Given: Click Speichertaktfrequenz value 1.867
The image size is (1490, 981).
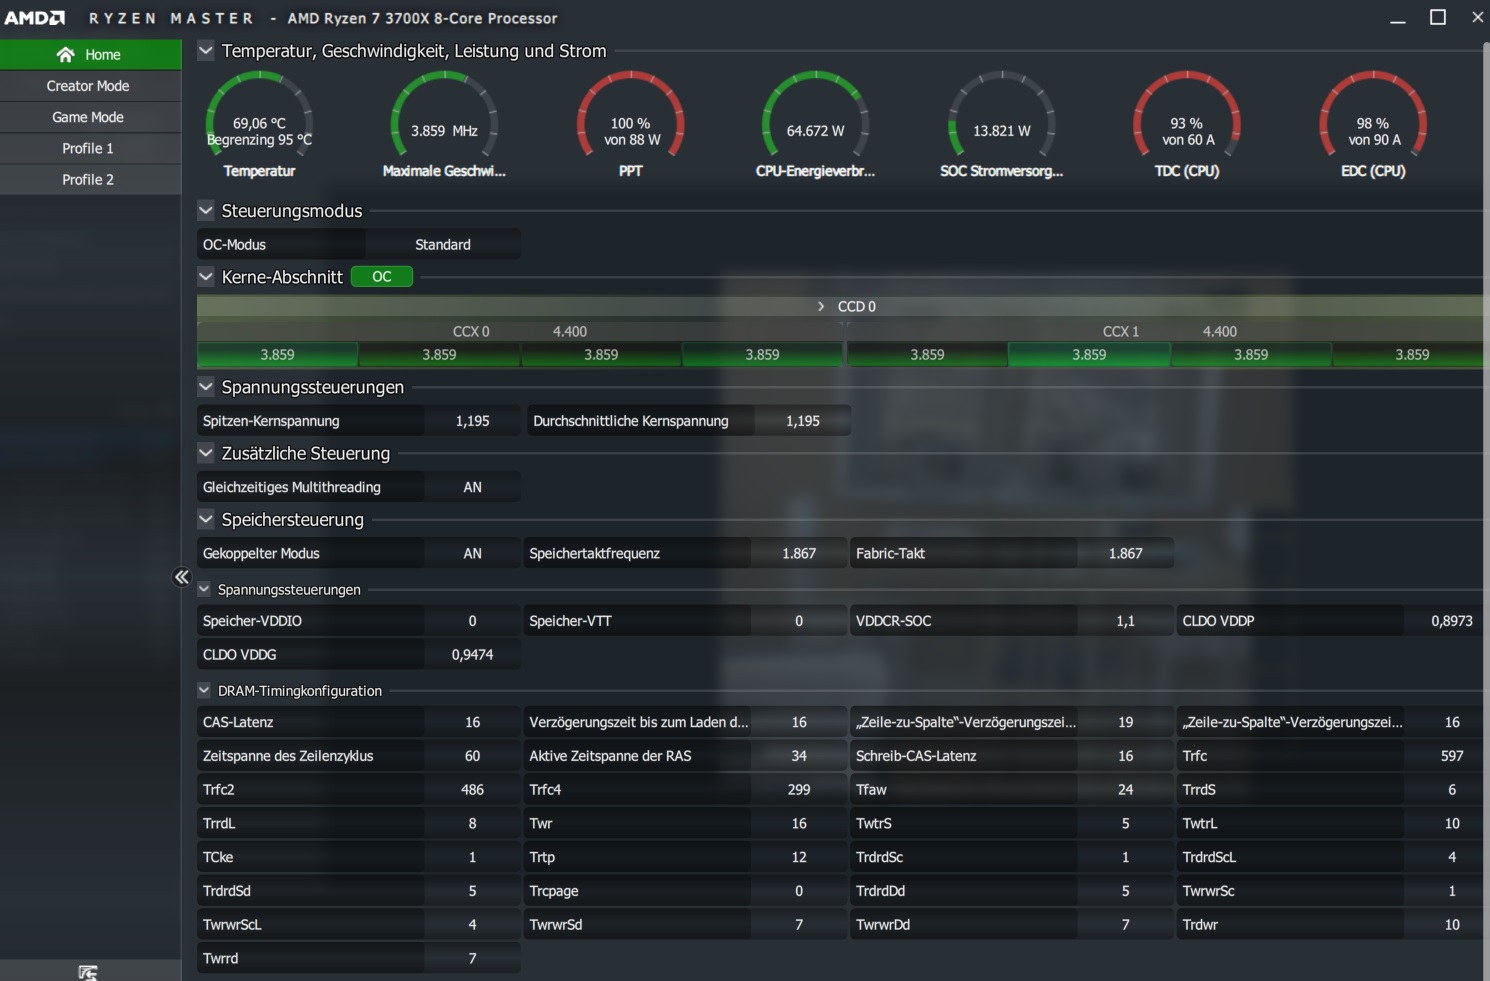Looking at the screenshot, I should pos(799,553).
